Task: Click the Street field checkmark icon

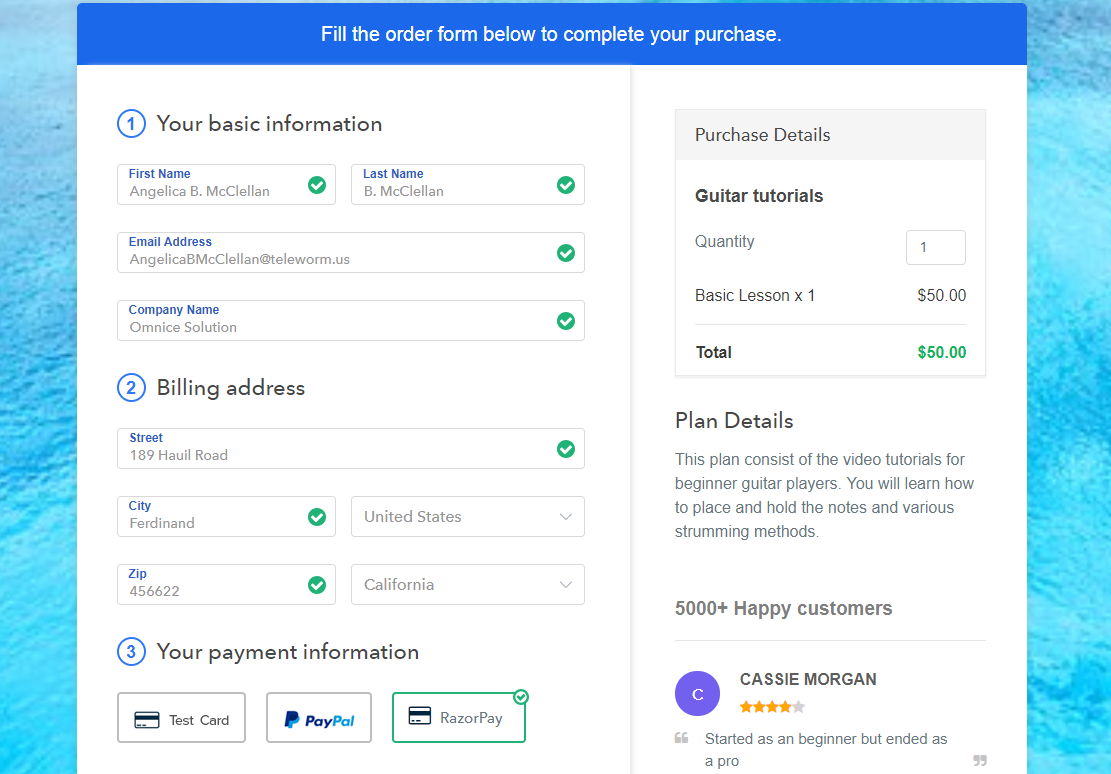Action: (566, 449)
